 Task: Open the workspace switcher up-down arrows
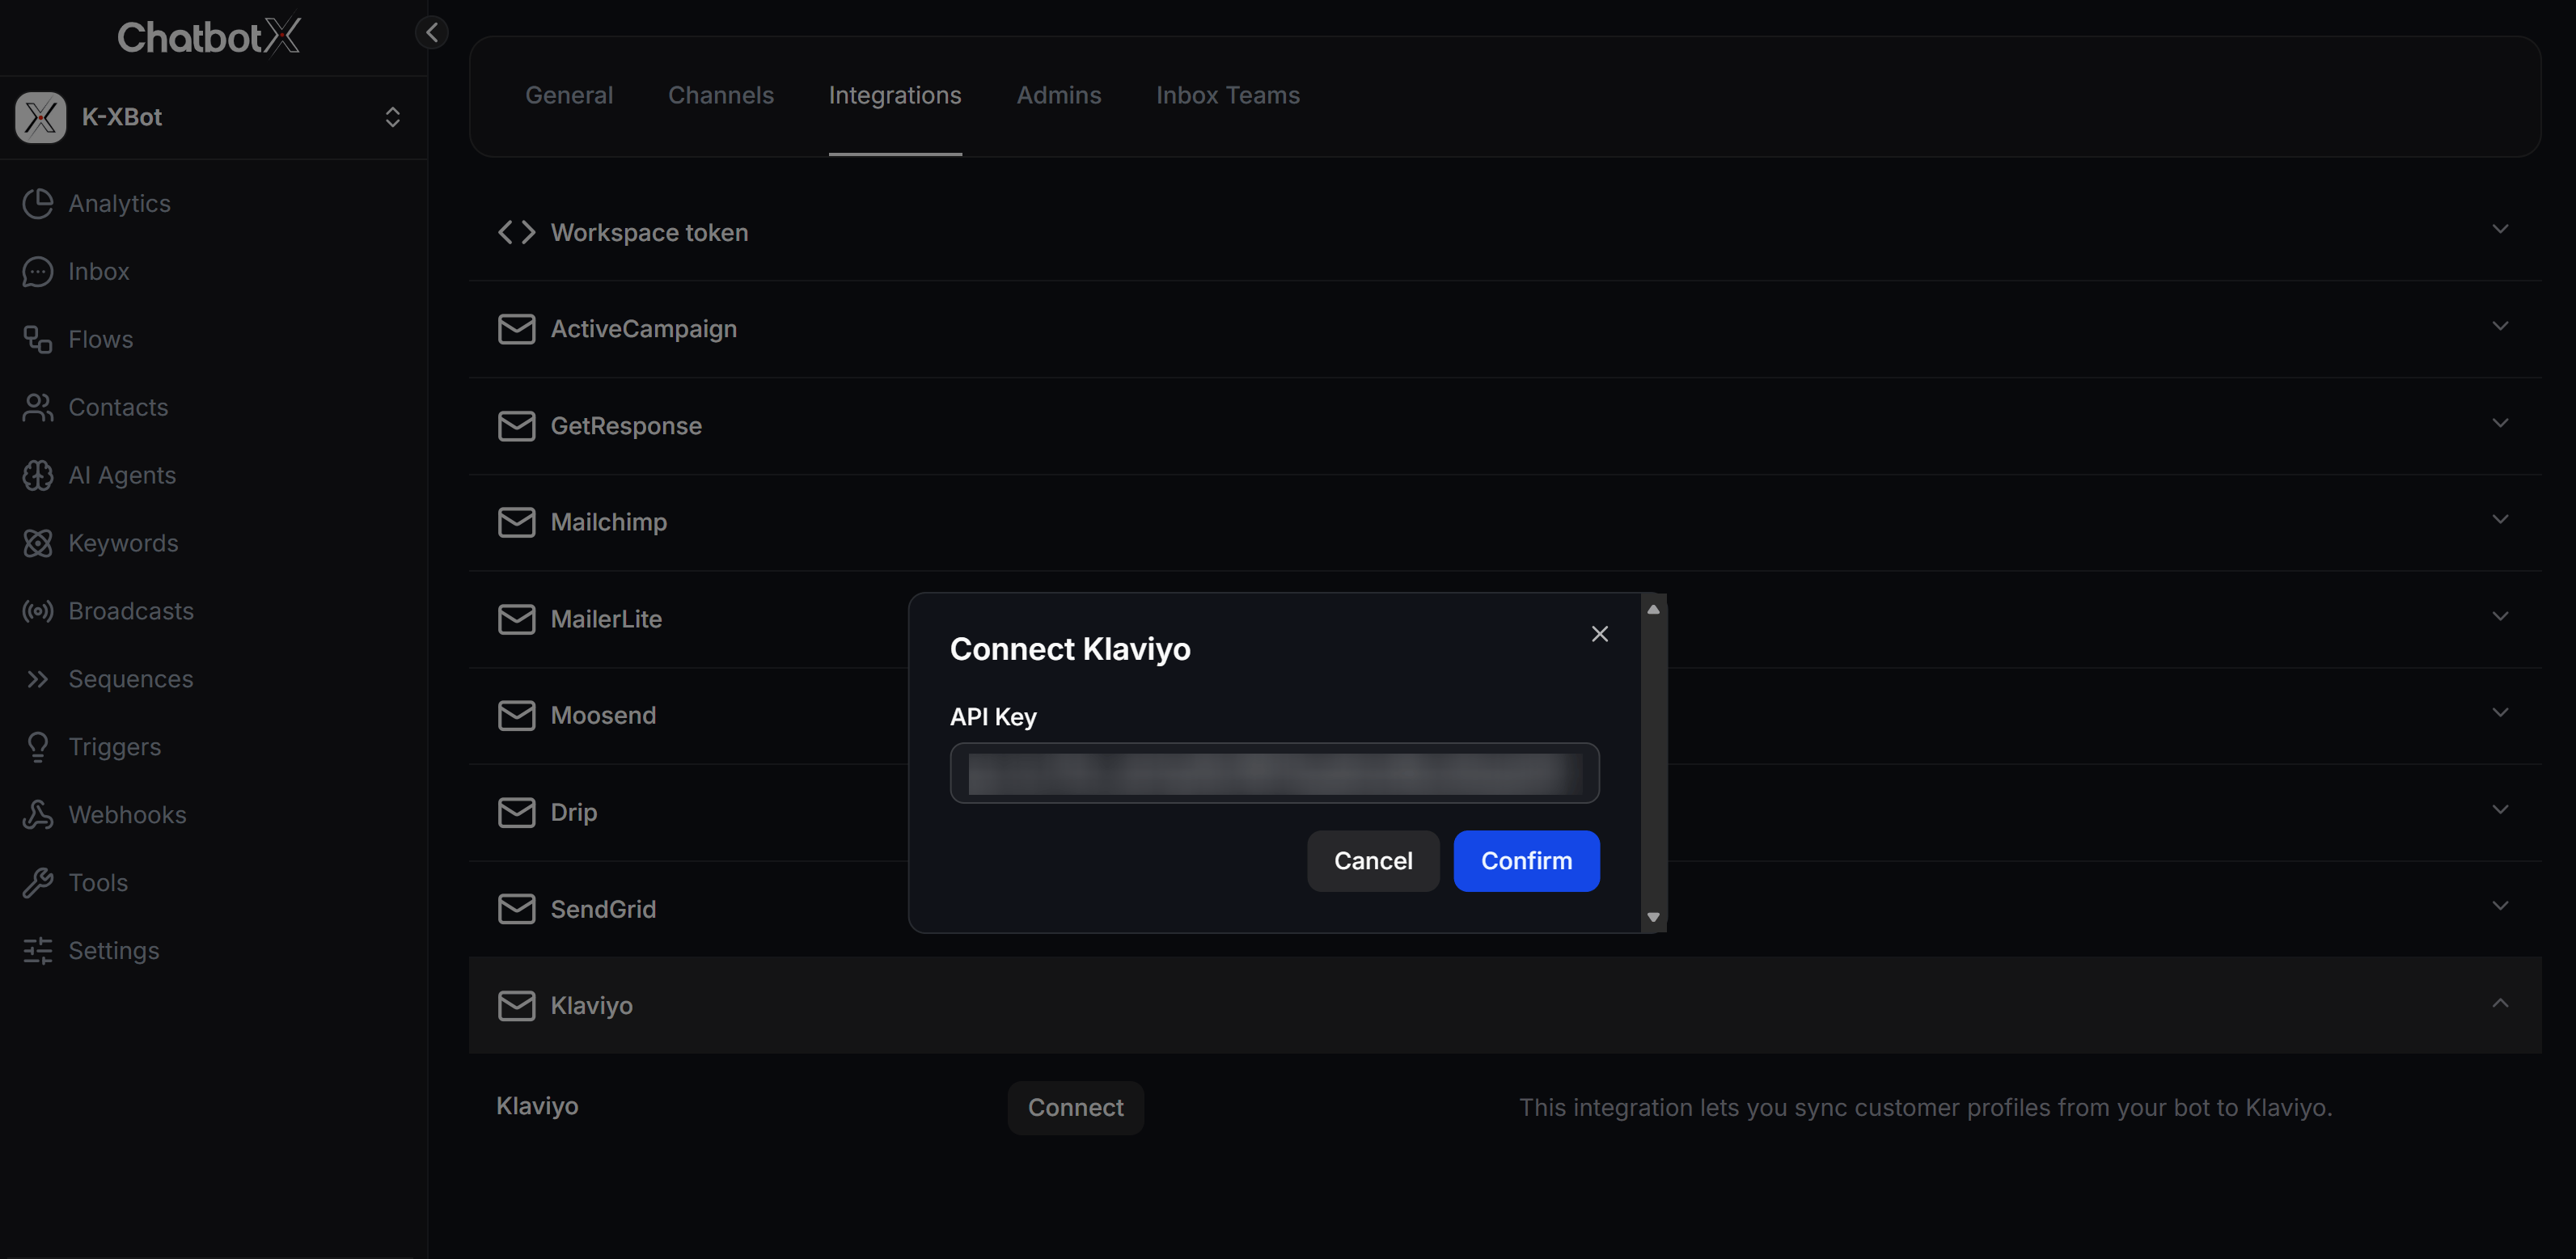(x=393, y=117)
